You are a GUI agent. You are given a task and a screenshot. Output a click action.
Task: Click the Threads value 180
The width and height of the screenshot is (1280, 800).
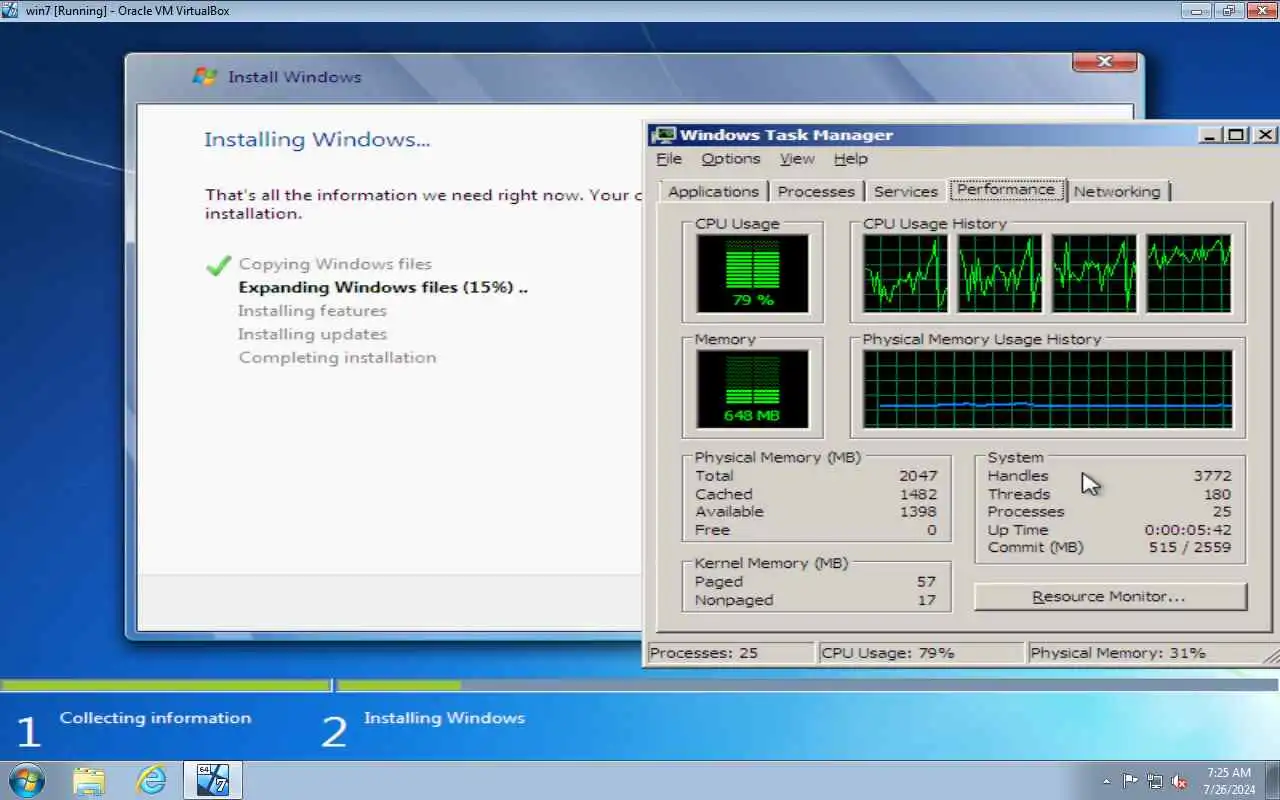[x=1217, y=494]
